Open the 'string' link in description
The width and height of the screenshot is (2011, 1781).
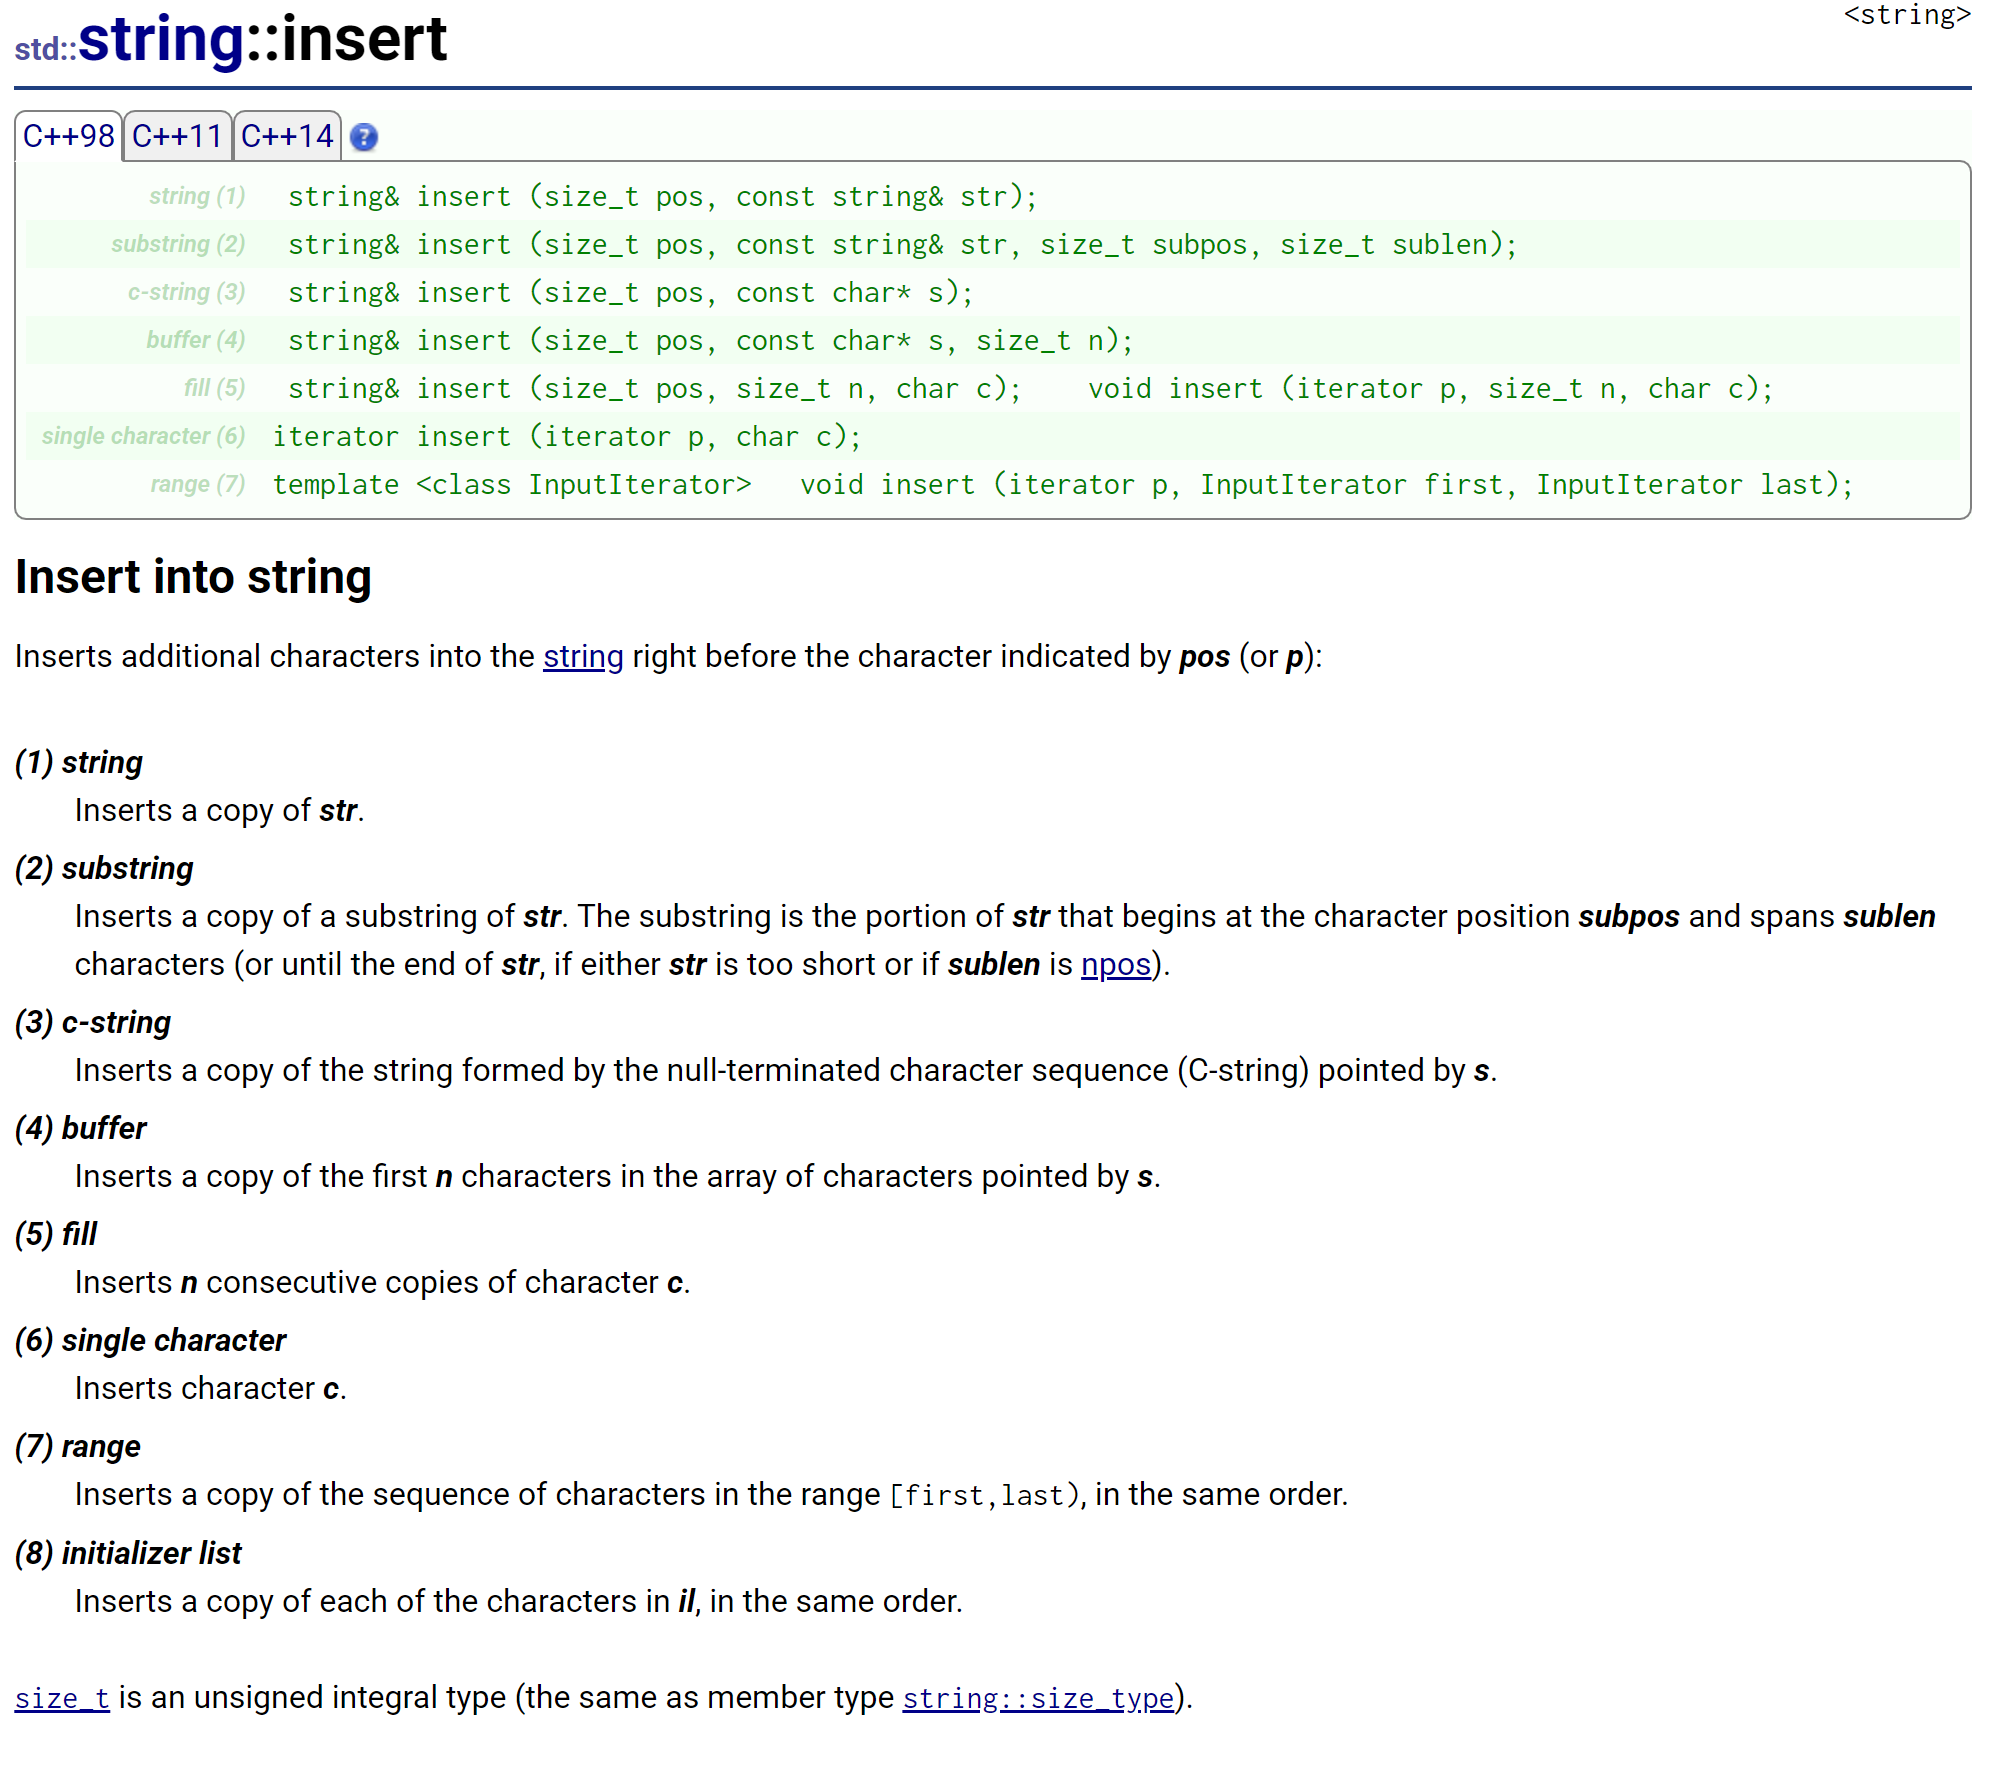[x=583, y=656]
